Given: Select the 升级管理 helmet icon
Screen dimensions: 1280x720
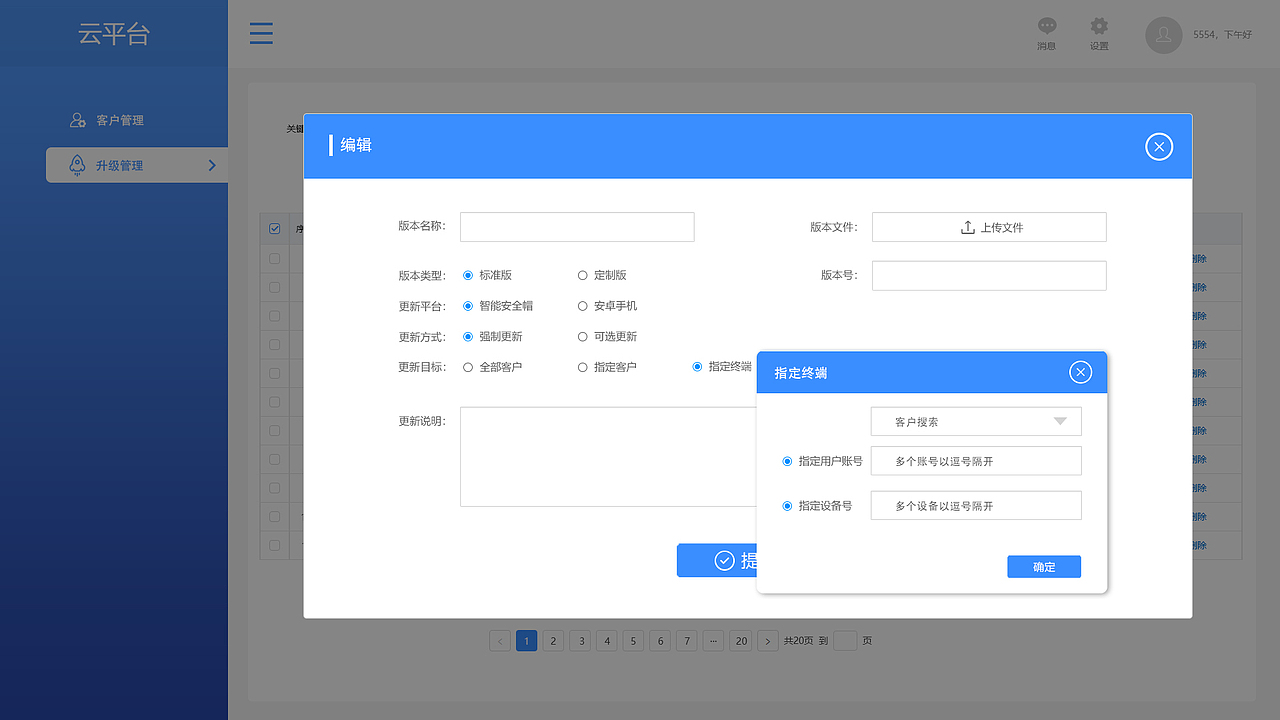Looking at the screenshot, I should pos(77,165).
